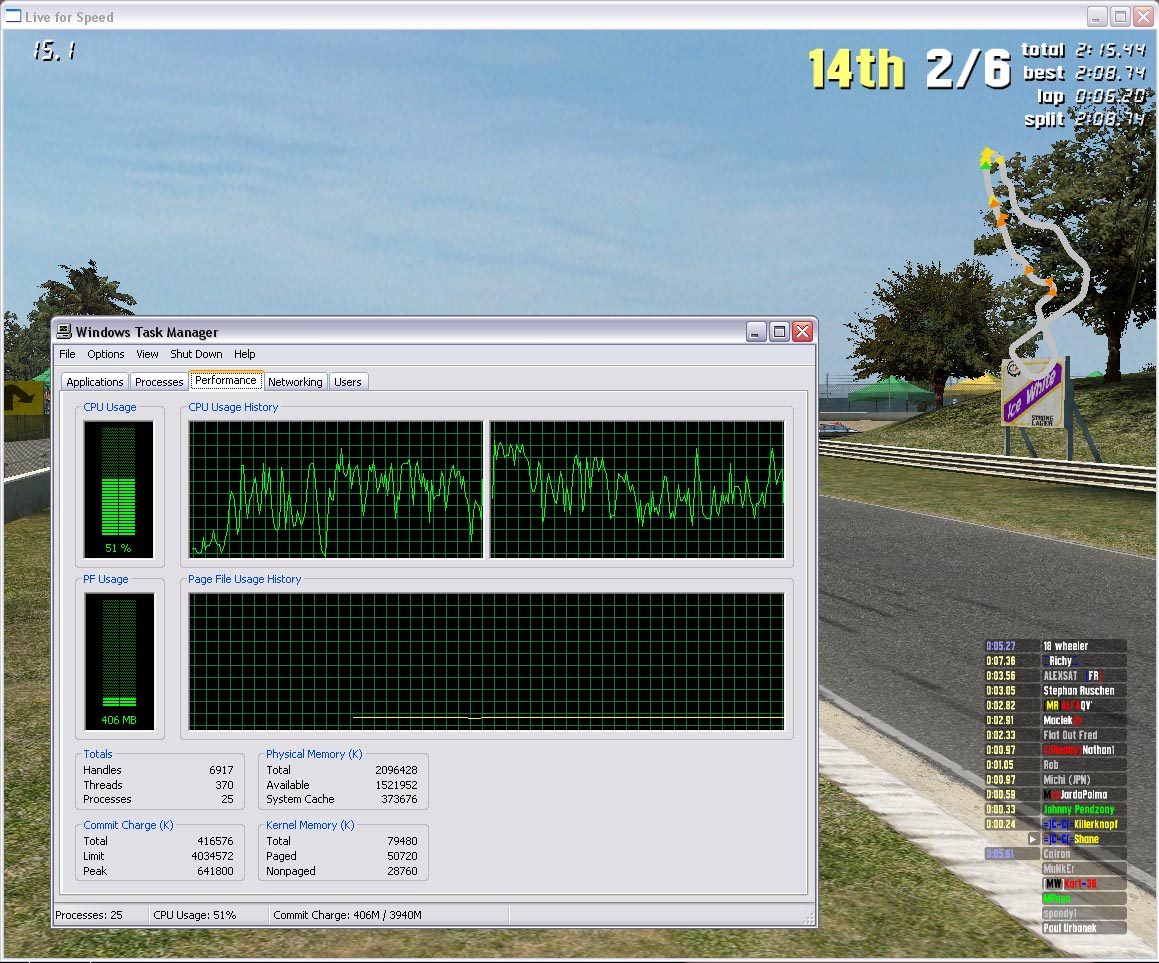Close the Windows Task Manager window

pyautogui.click(x=803, y=331)
